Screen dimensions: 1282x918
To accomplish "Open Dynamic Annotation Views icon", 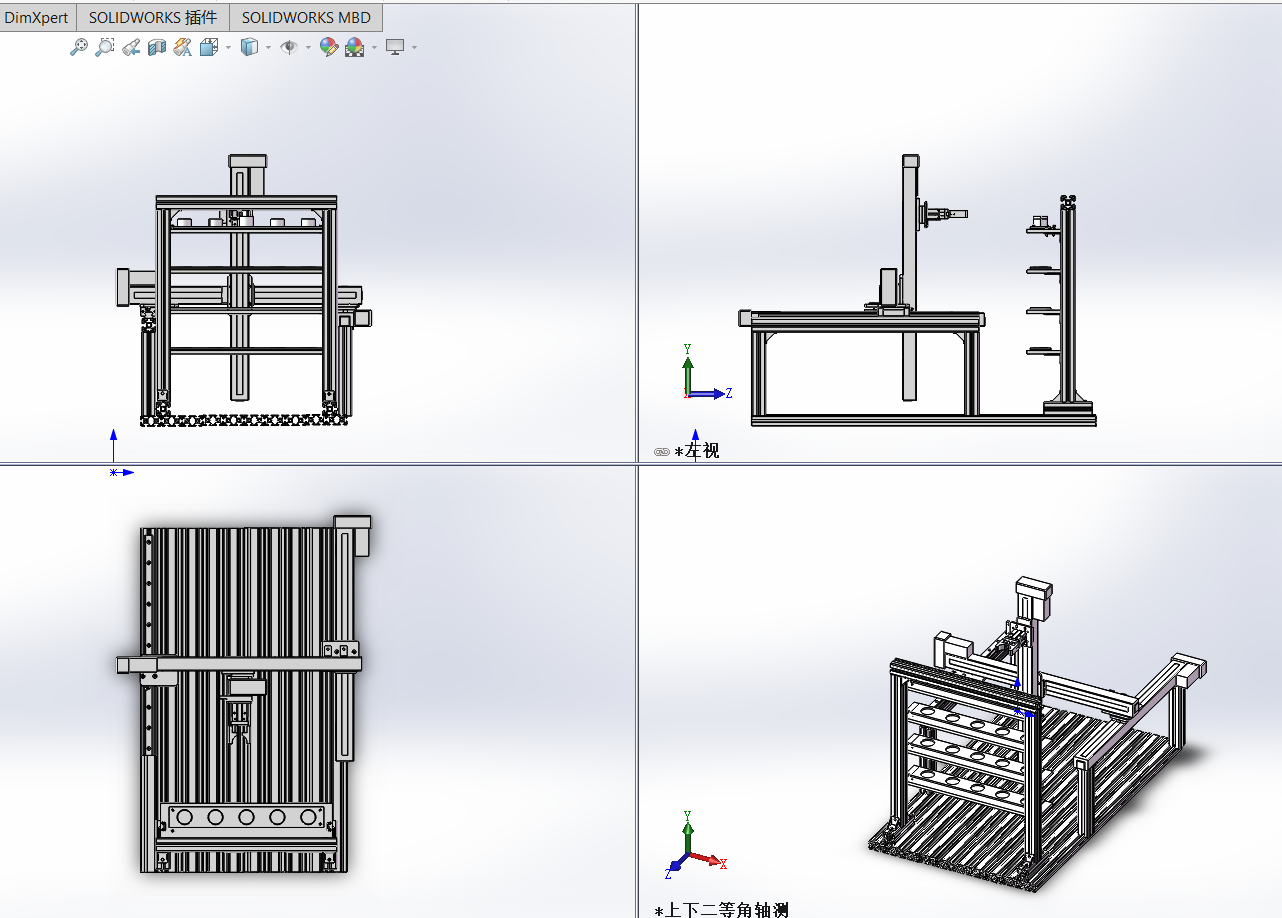I will point(183,47).
